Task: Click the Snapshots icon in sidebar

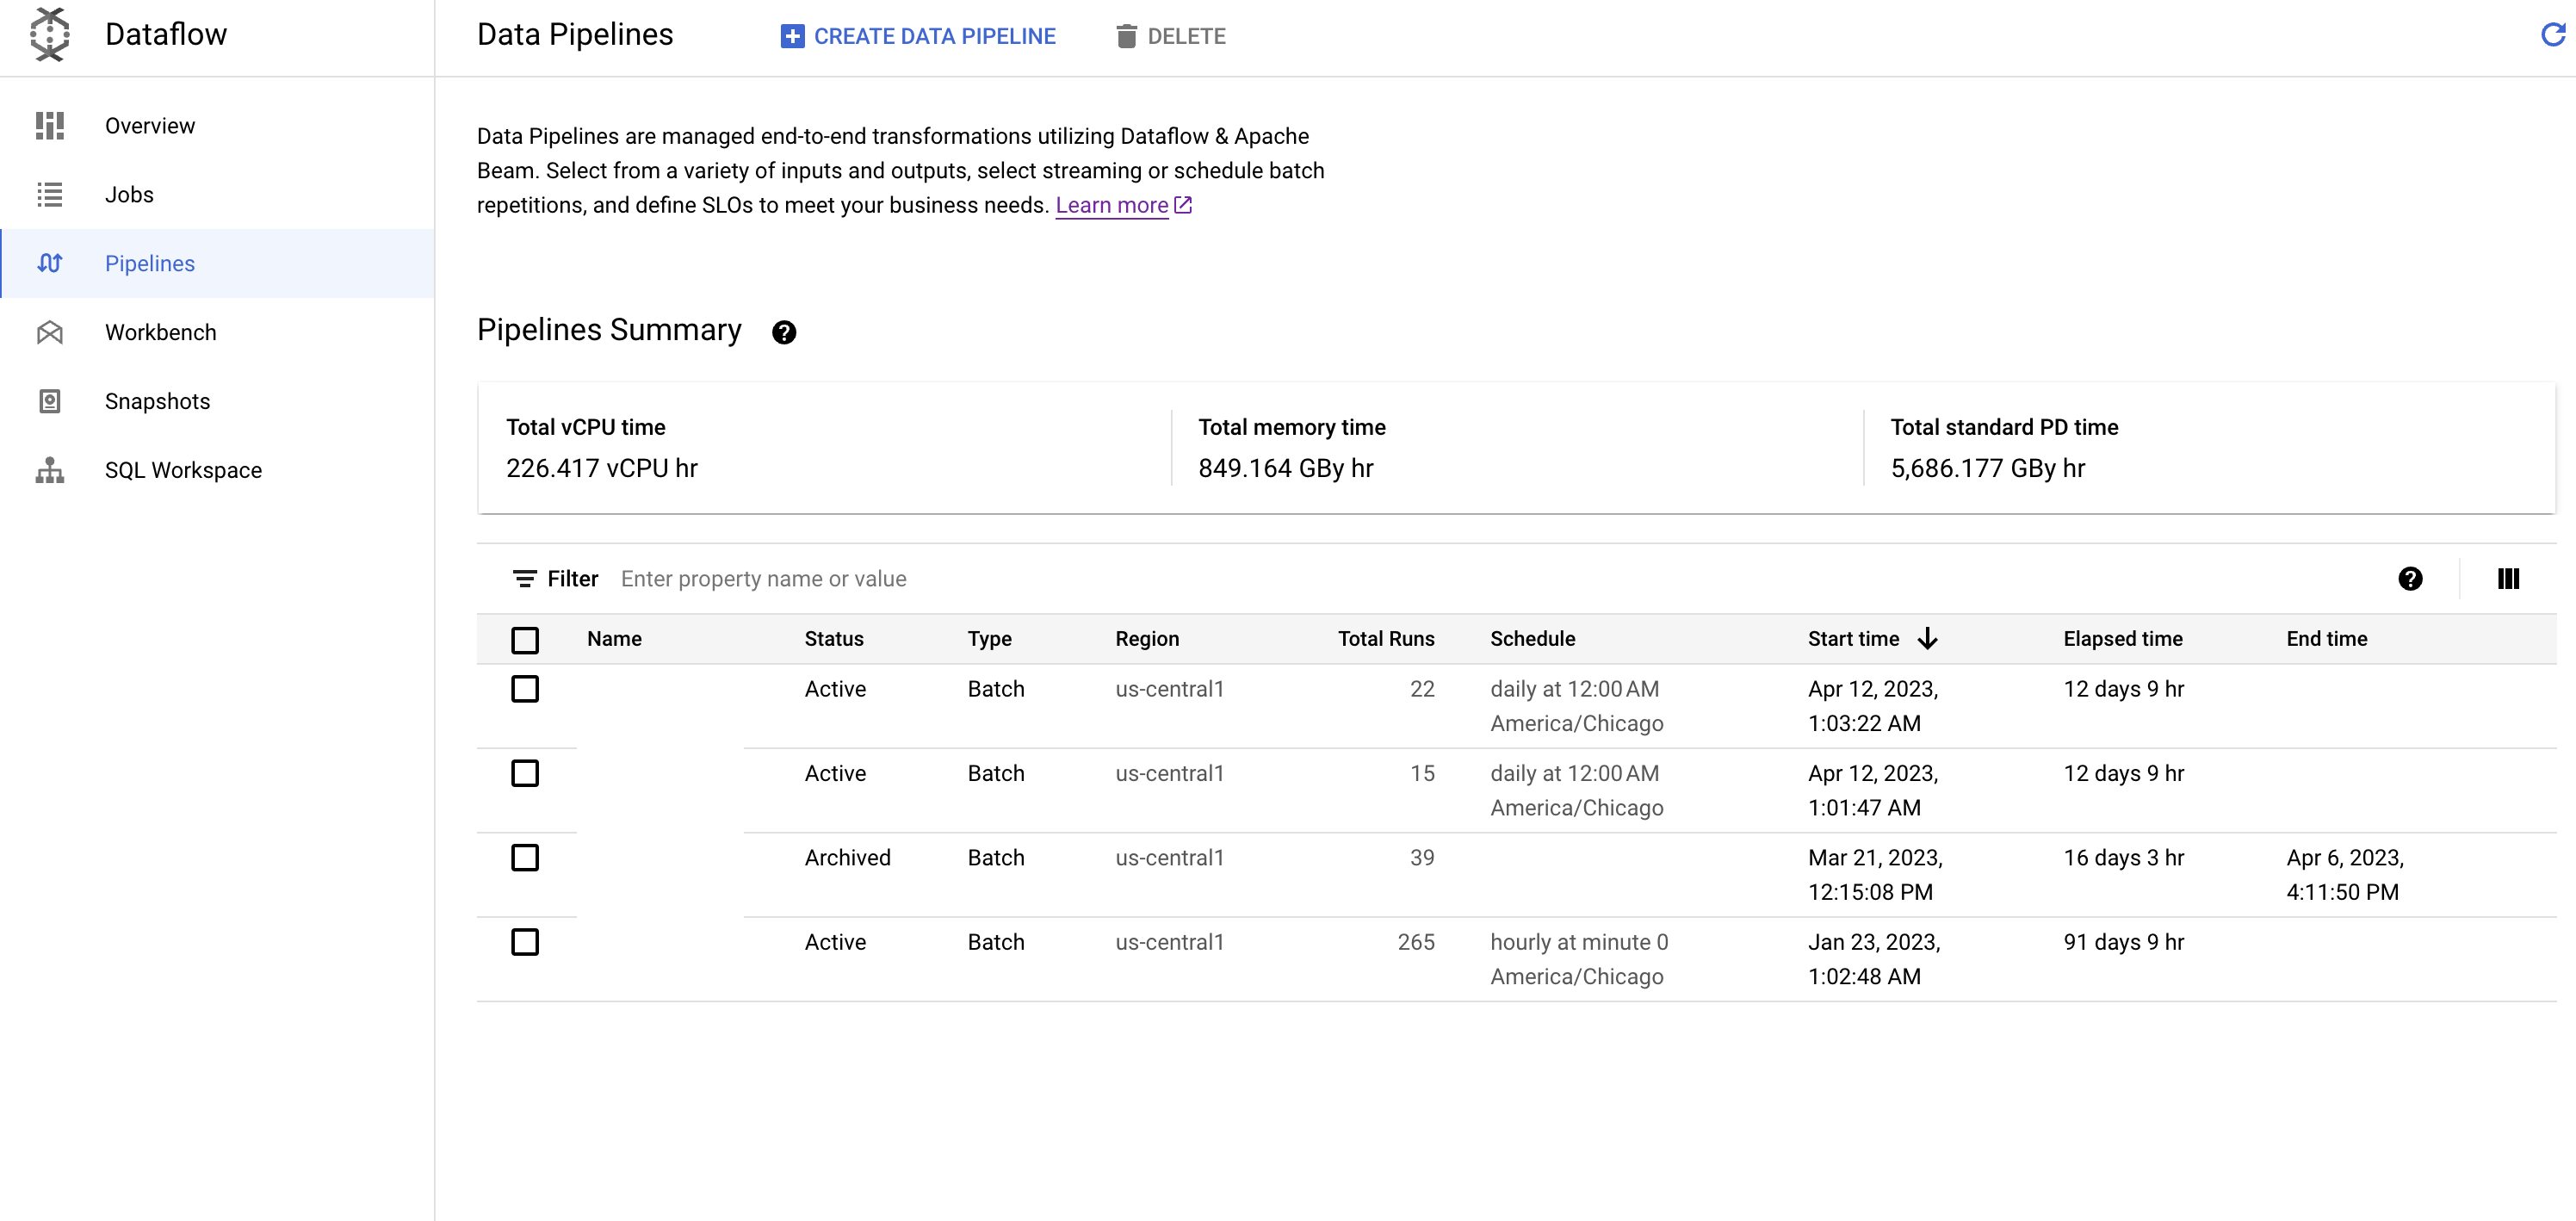Action: point(49,401)
